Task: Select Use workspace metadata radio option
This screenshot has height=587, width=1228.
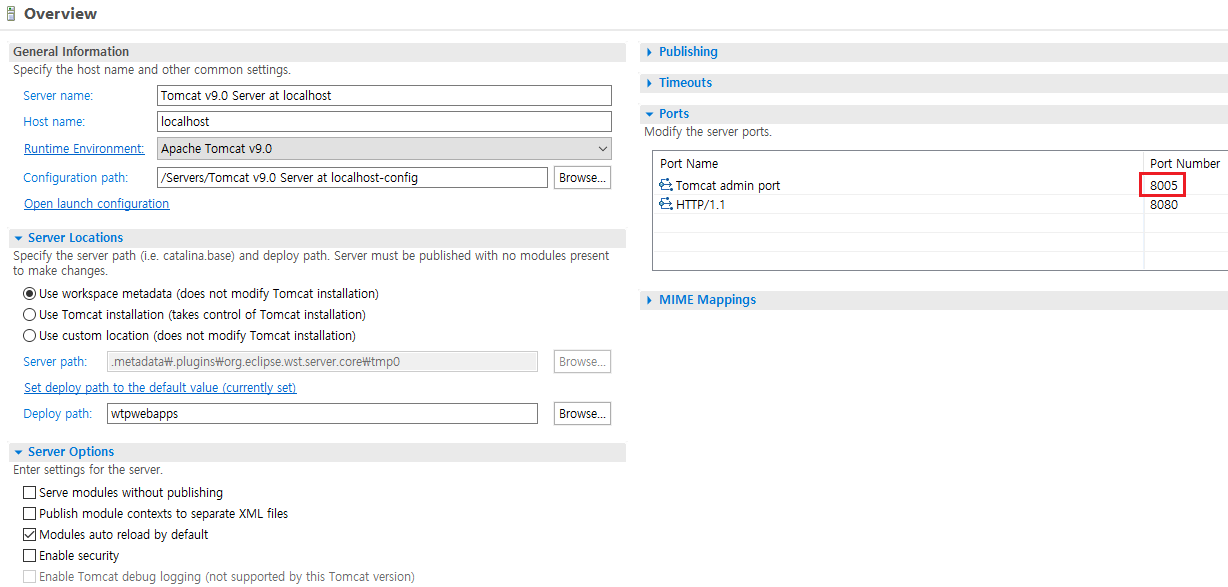Action: (x=29, y=294)
